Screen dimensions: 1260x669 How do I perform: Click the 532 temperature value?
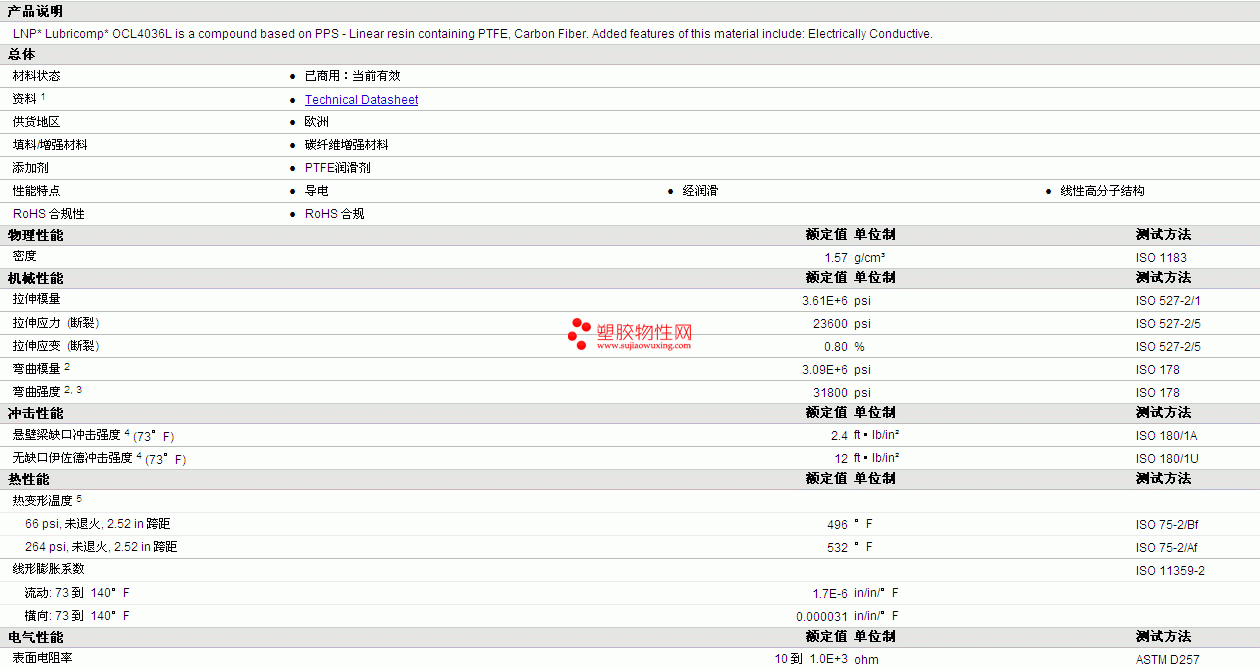click(838, 547)
